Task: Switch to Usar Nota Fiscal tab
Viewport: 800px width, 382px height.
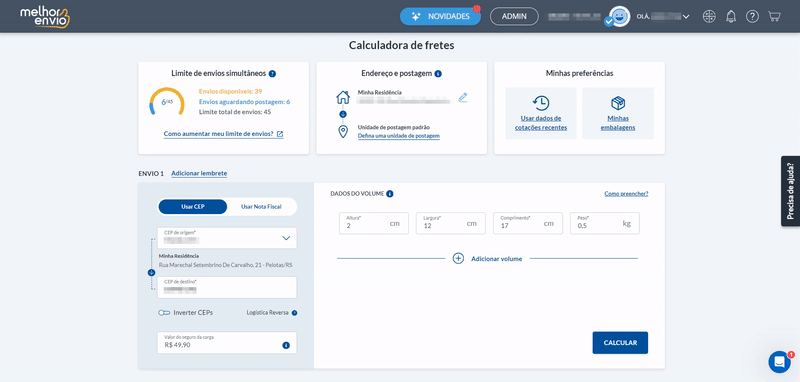Action: tap(261, 207)
